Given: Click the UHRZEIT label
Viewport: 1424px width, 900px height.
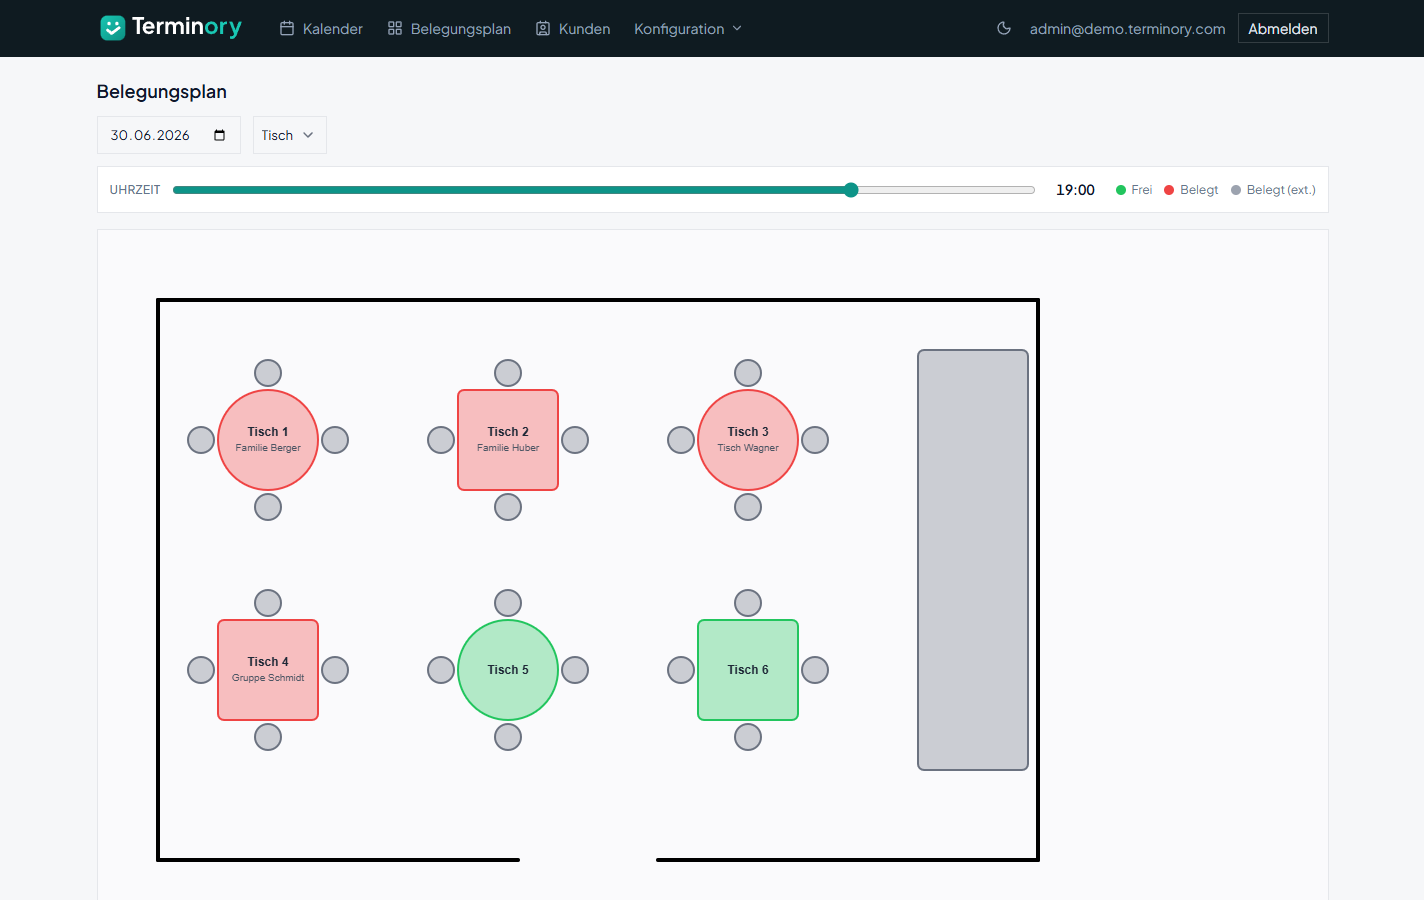Looking at the screenshot, I should tap(135, 190).
